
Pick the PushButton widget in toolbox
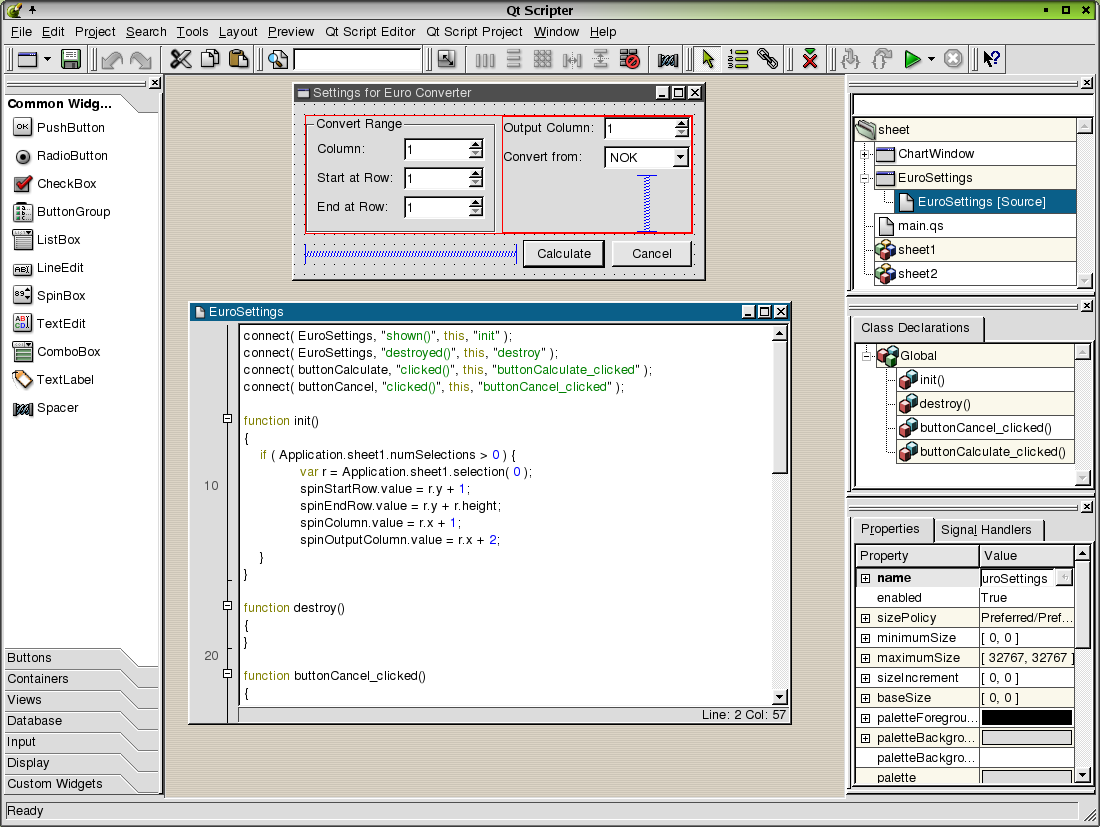[59, 128]
